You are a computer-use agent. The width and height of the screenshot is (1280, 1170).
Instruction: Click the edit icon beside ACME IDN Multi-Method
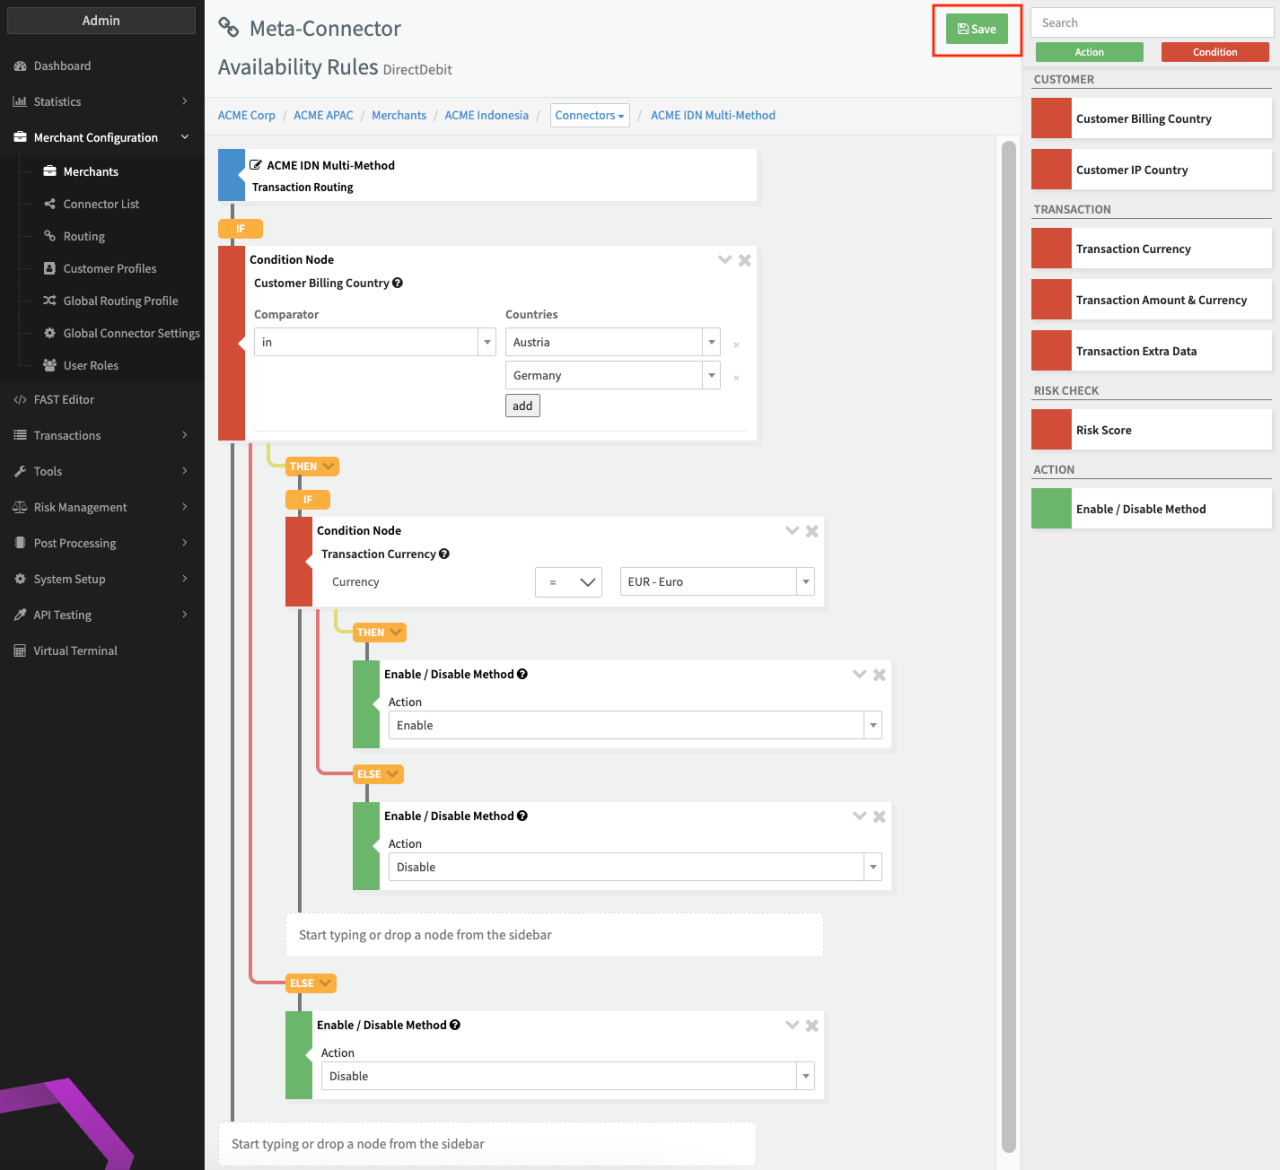pos(256,165)
